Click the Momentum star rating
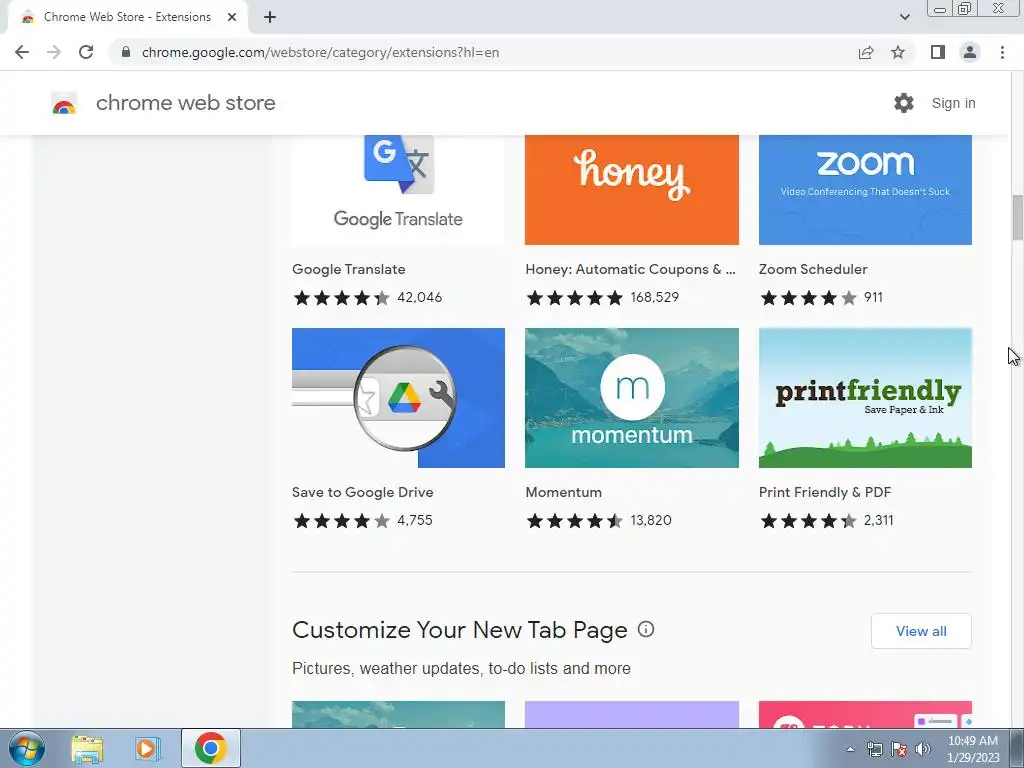The height and width of the screenshot is (768, 1024). tap(575, 520)
